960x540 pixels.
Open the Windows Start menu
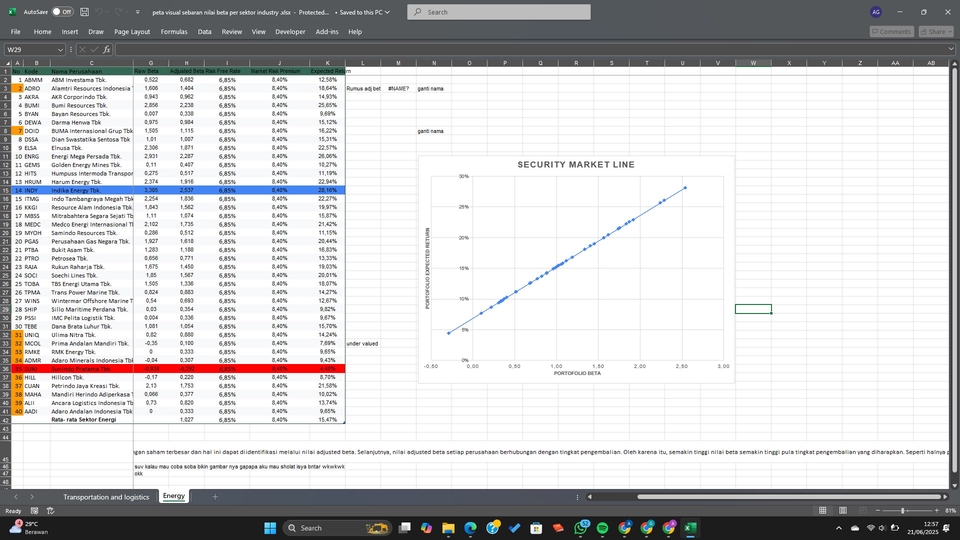pyautogui.click(x=270, y=528)
